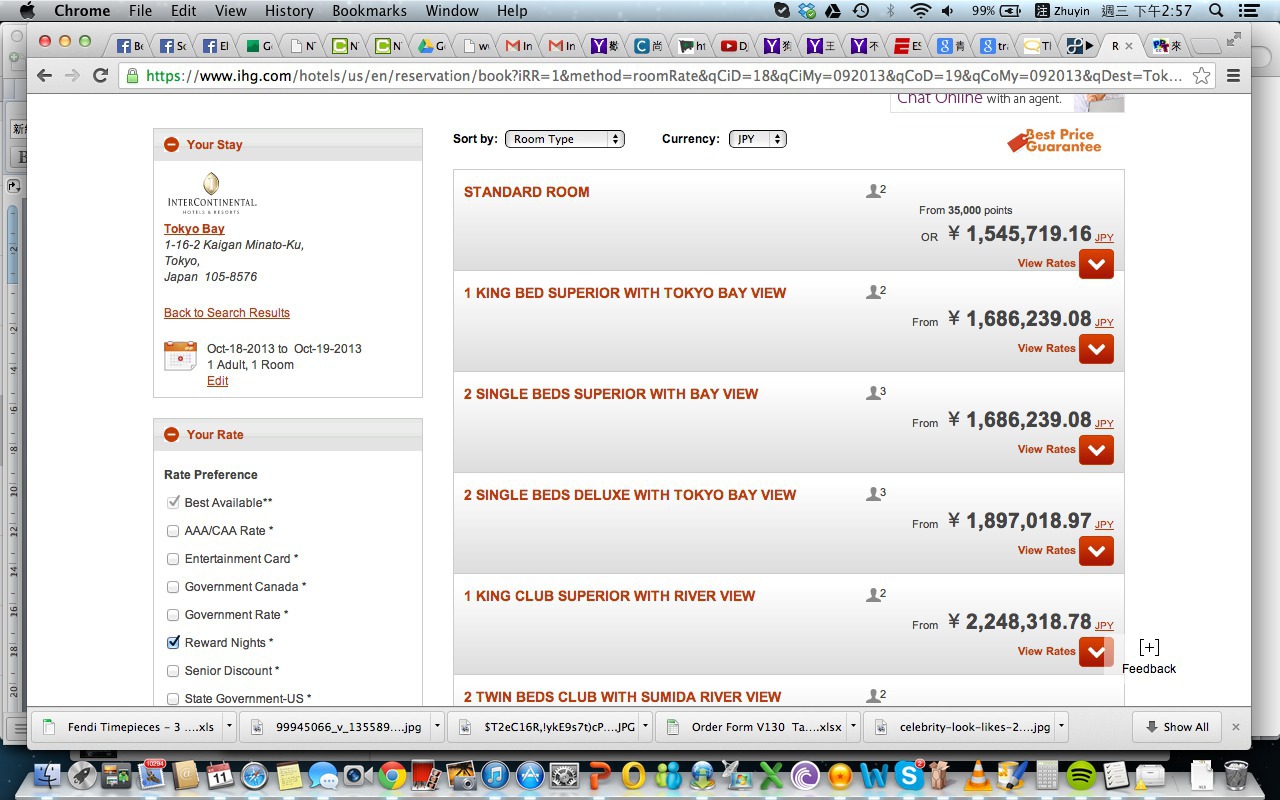This screenshot has width=1280, height=800.
Task: Collapse the Your Stay panel minus icon
Action: [171, 145]
